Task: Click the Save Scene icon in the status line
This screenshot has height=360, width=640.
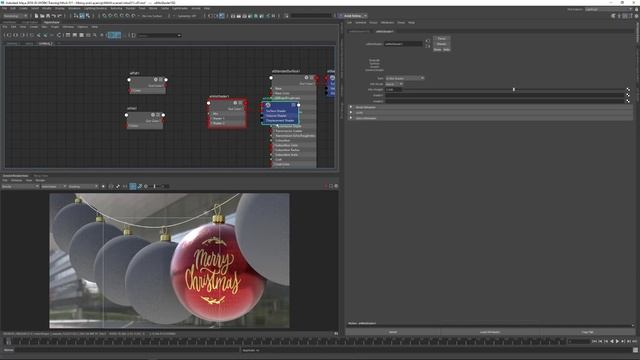Action: [48, 16]
